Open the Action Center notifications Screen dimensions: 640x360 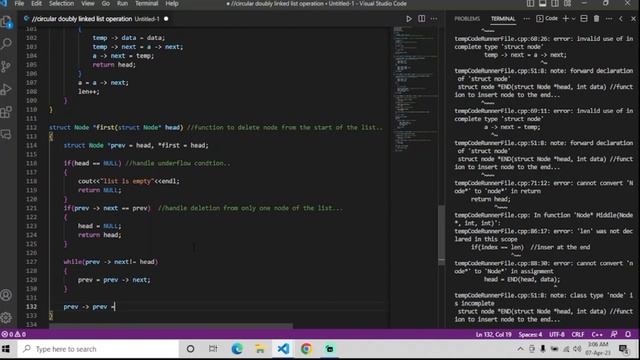point(623,349)
